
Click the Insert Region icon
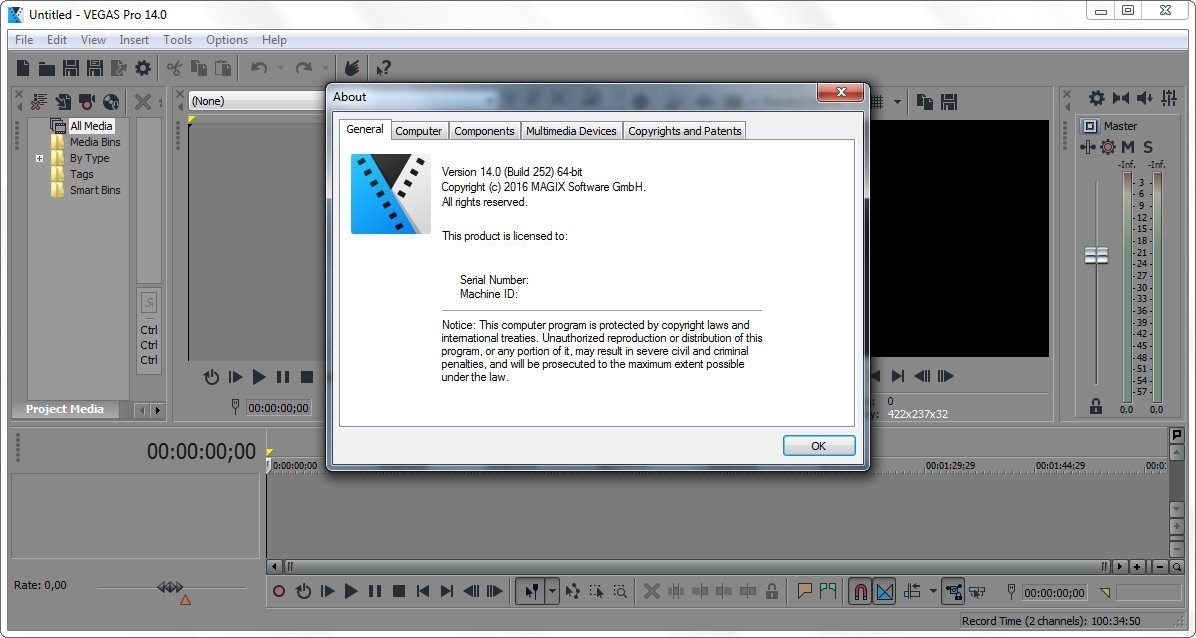click(828, 591)
